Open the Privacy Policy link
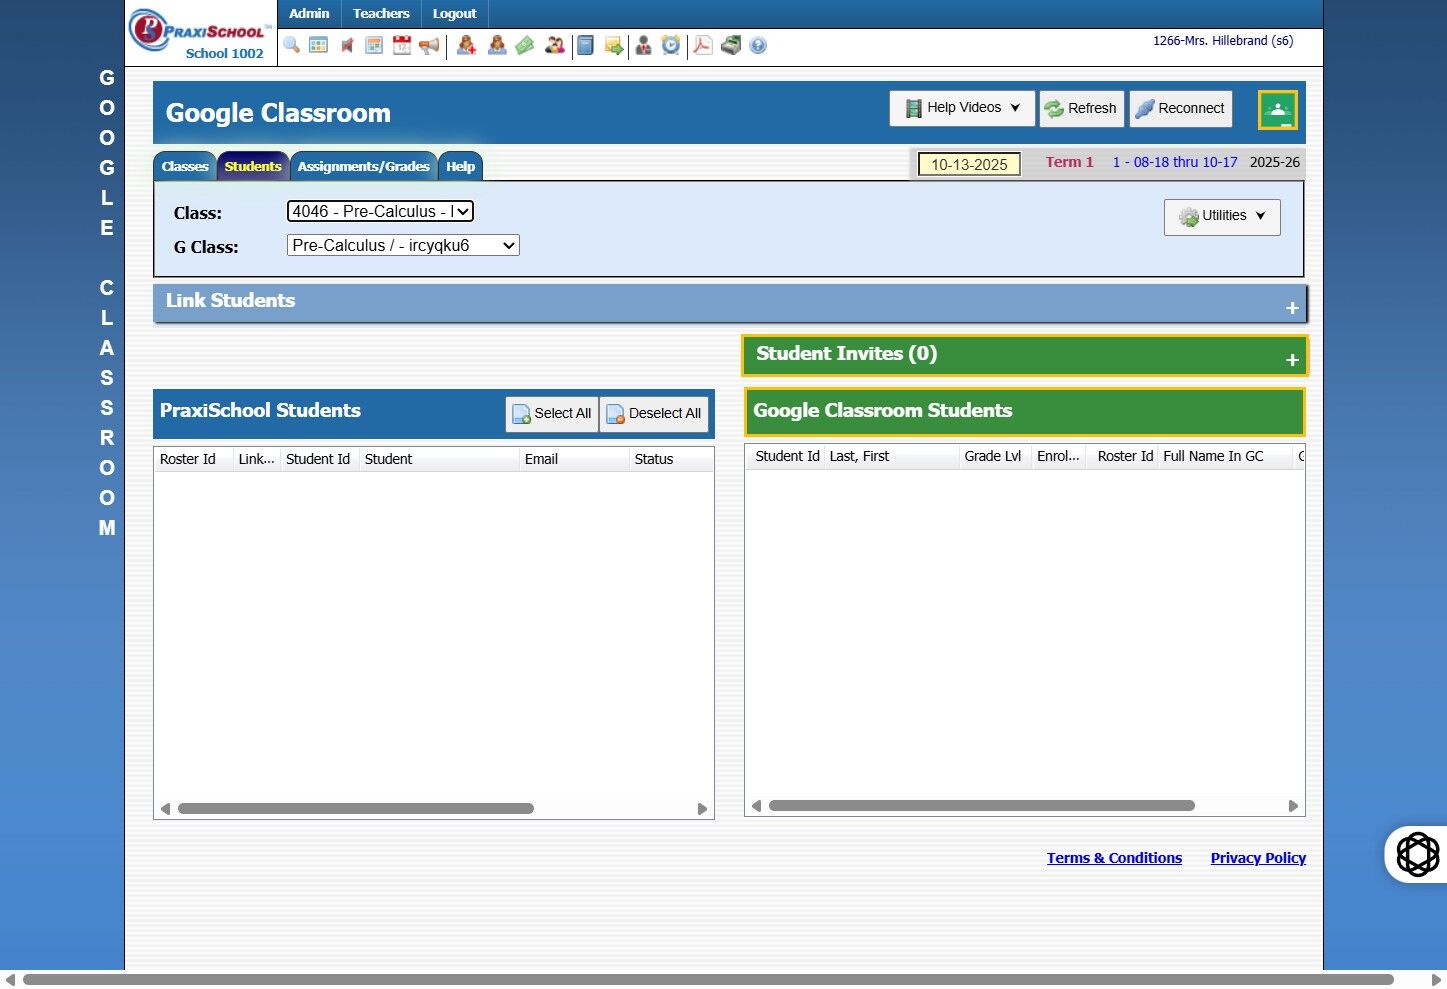This screenshot has width=1447, height=989. coord(1258,858)
